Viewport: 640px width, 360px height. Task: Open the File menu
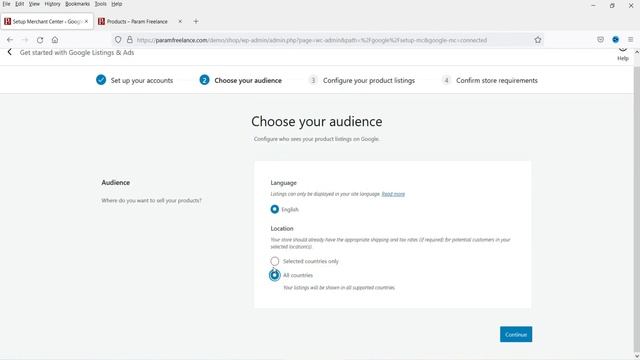[7, 4]
